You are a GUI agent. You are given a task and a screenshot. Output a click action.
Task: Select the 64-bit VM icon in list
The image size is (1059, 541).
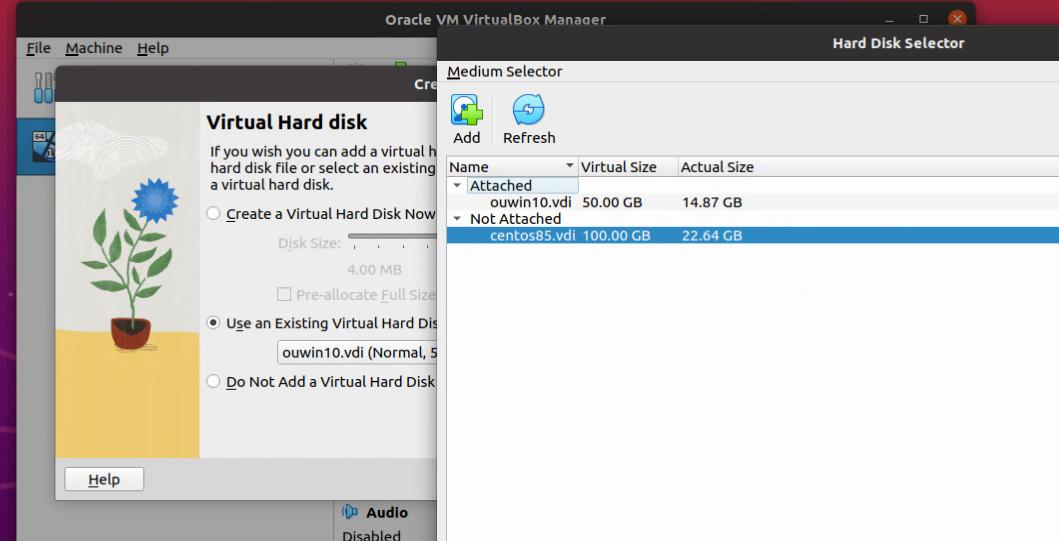pos(41,146)
